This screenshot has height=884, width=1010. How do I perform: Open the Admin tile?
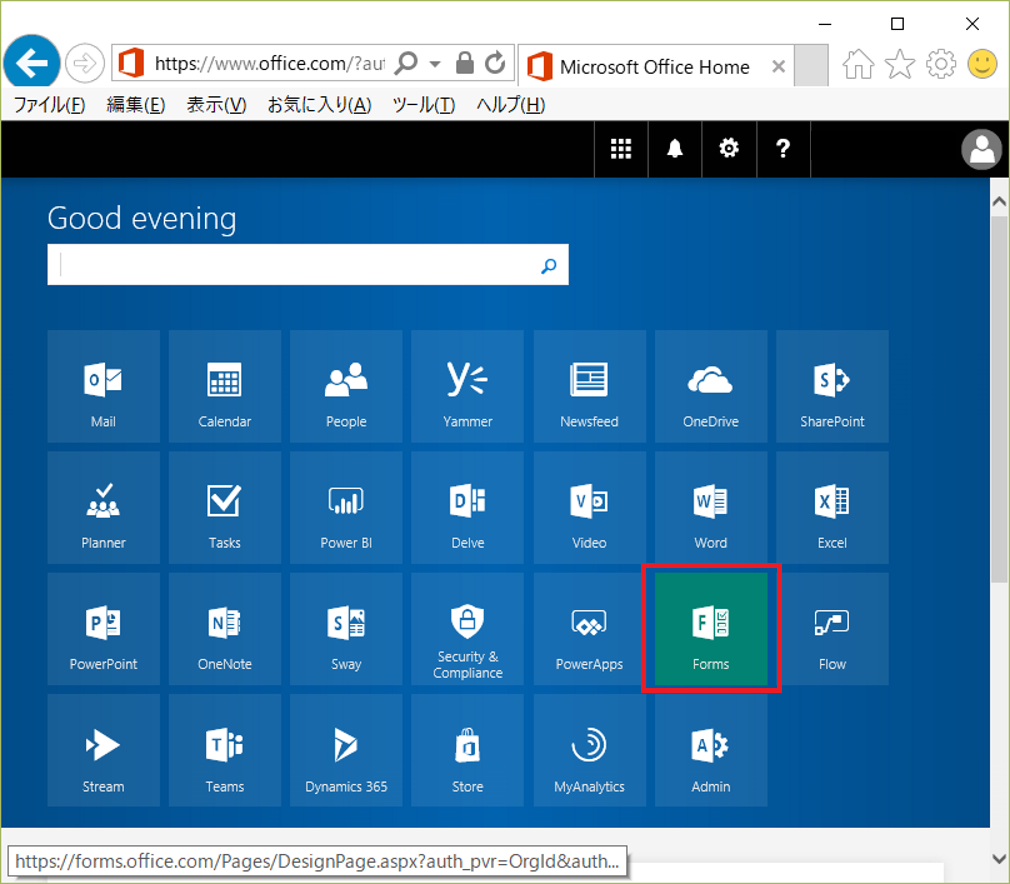coord(711,750)
